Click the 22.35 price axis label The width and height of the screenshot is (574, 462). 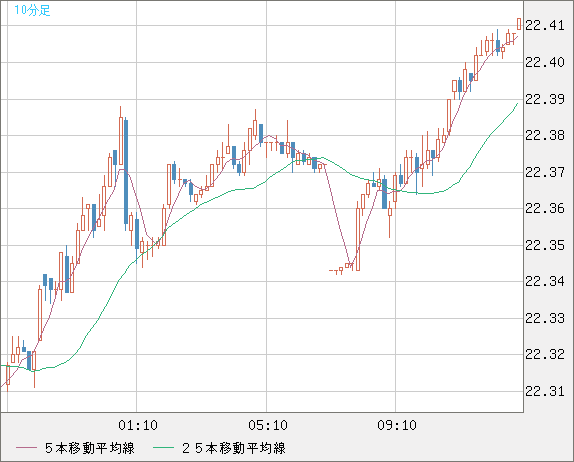coord(545,245)
